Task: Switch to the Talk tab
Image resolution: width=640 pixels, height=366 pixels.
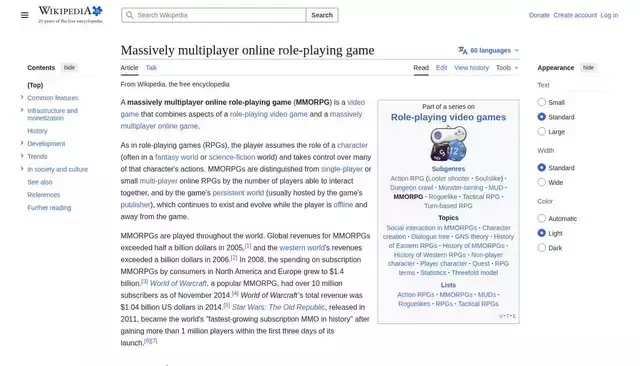Action: [x=151, y=68]
